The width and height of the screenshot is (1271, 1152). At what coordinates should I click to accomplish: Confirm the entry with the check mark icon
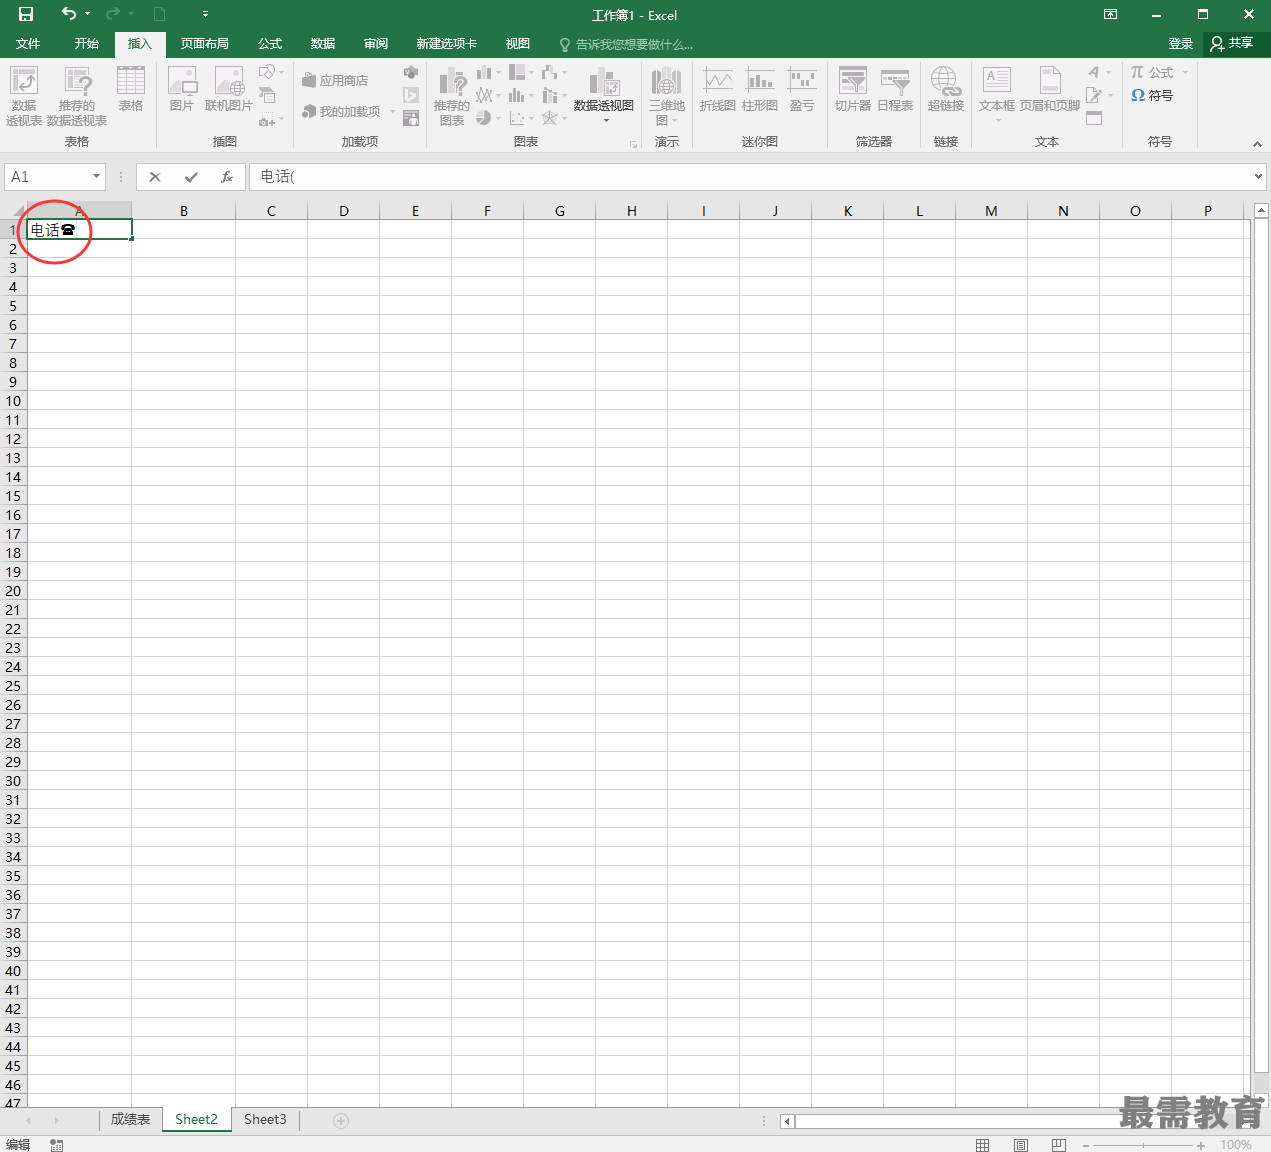191,177
